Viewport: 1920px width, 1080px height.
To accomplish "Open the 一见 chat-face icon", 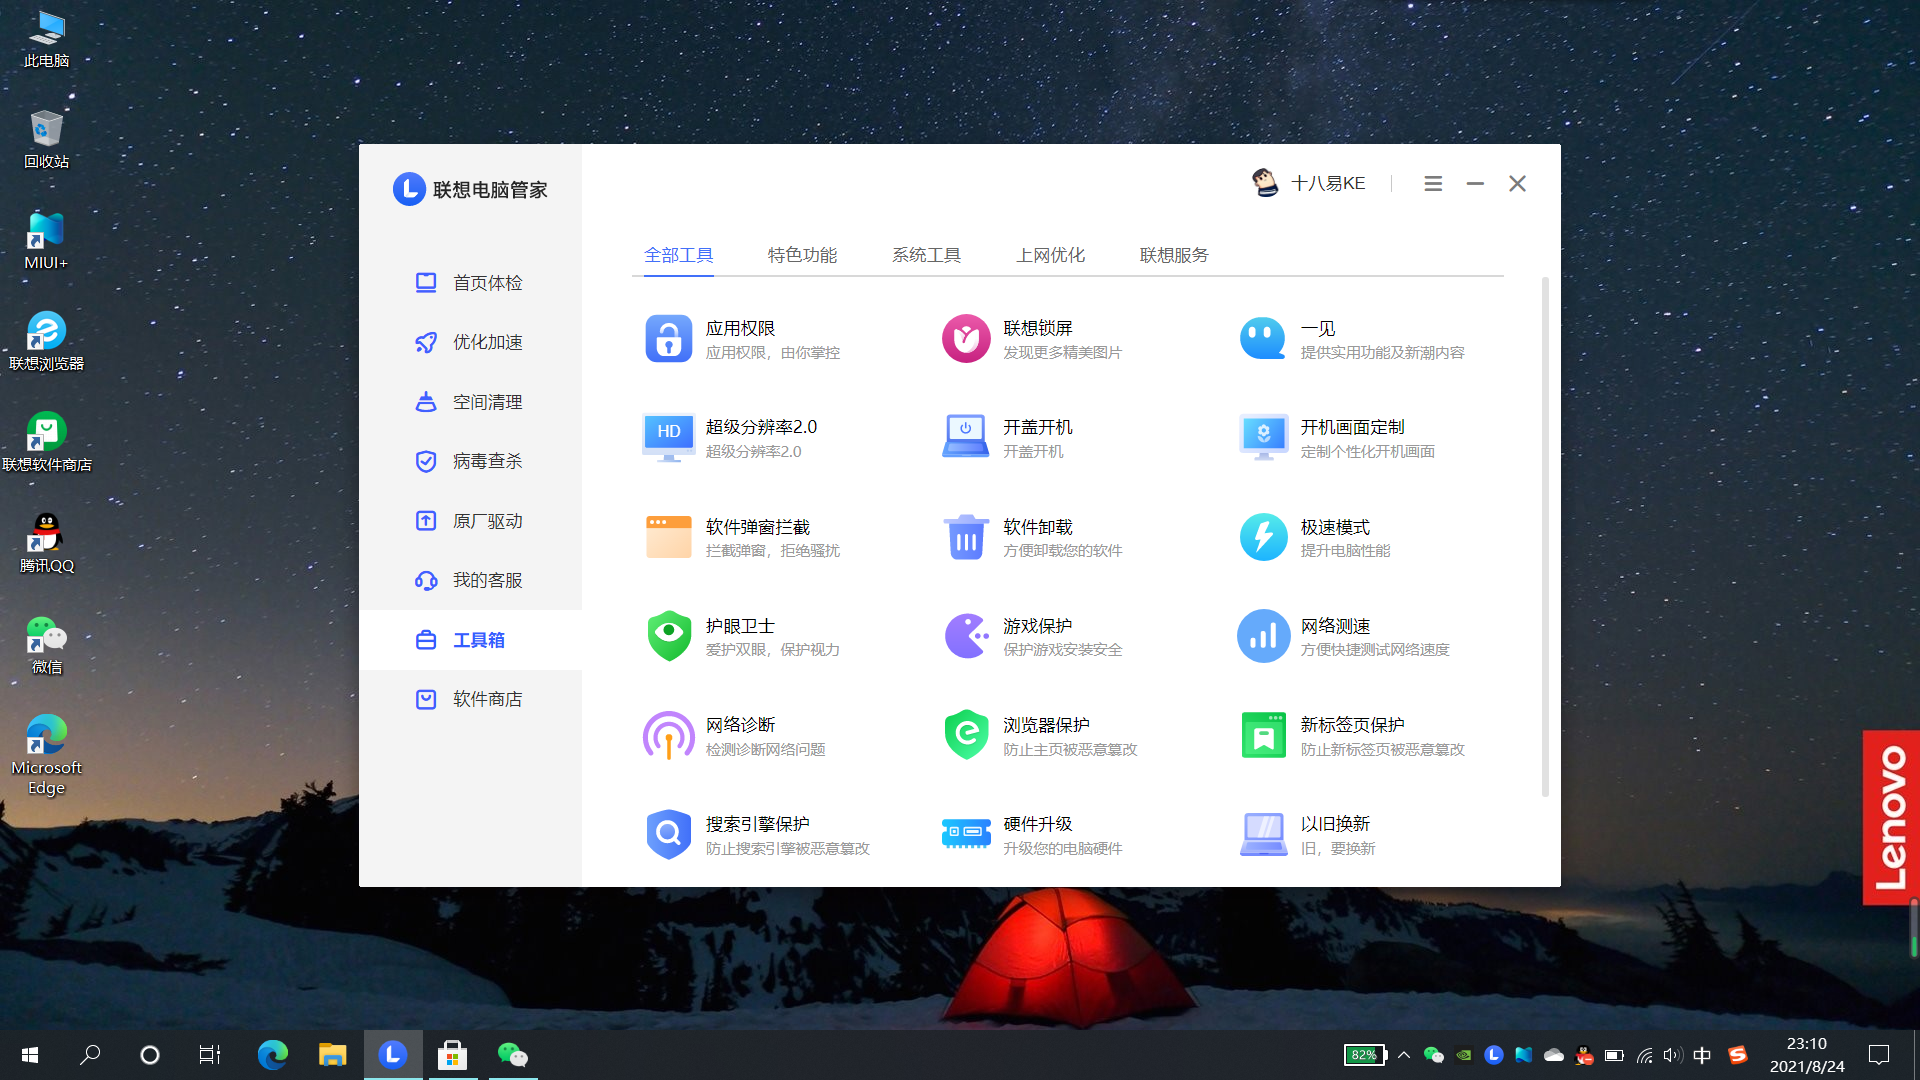I will tap(1263, 339).
